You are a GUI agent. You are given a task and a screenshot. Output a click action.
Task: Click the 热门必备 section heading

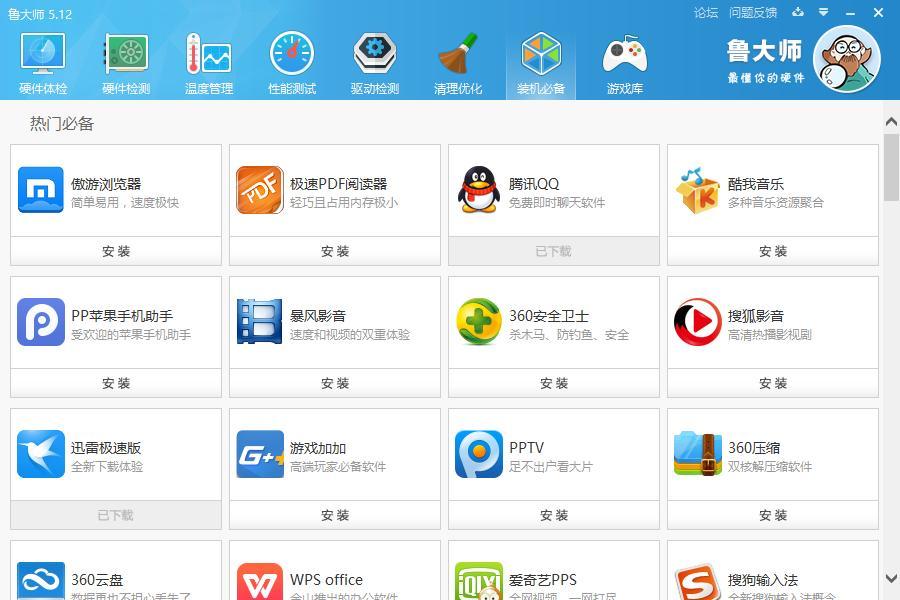pyautogui.click(x=62, y=123)
